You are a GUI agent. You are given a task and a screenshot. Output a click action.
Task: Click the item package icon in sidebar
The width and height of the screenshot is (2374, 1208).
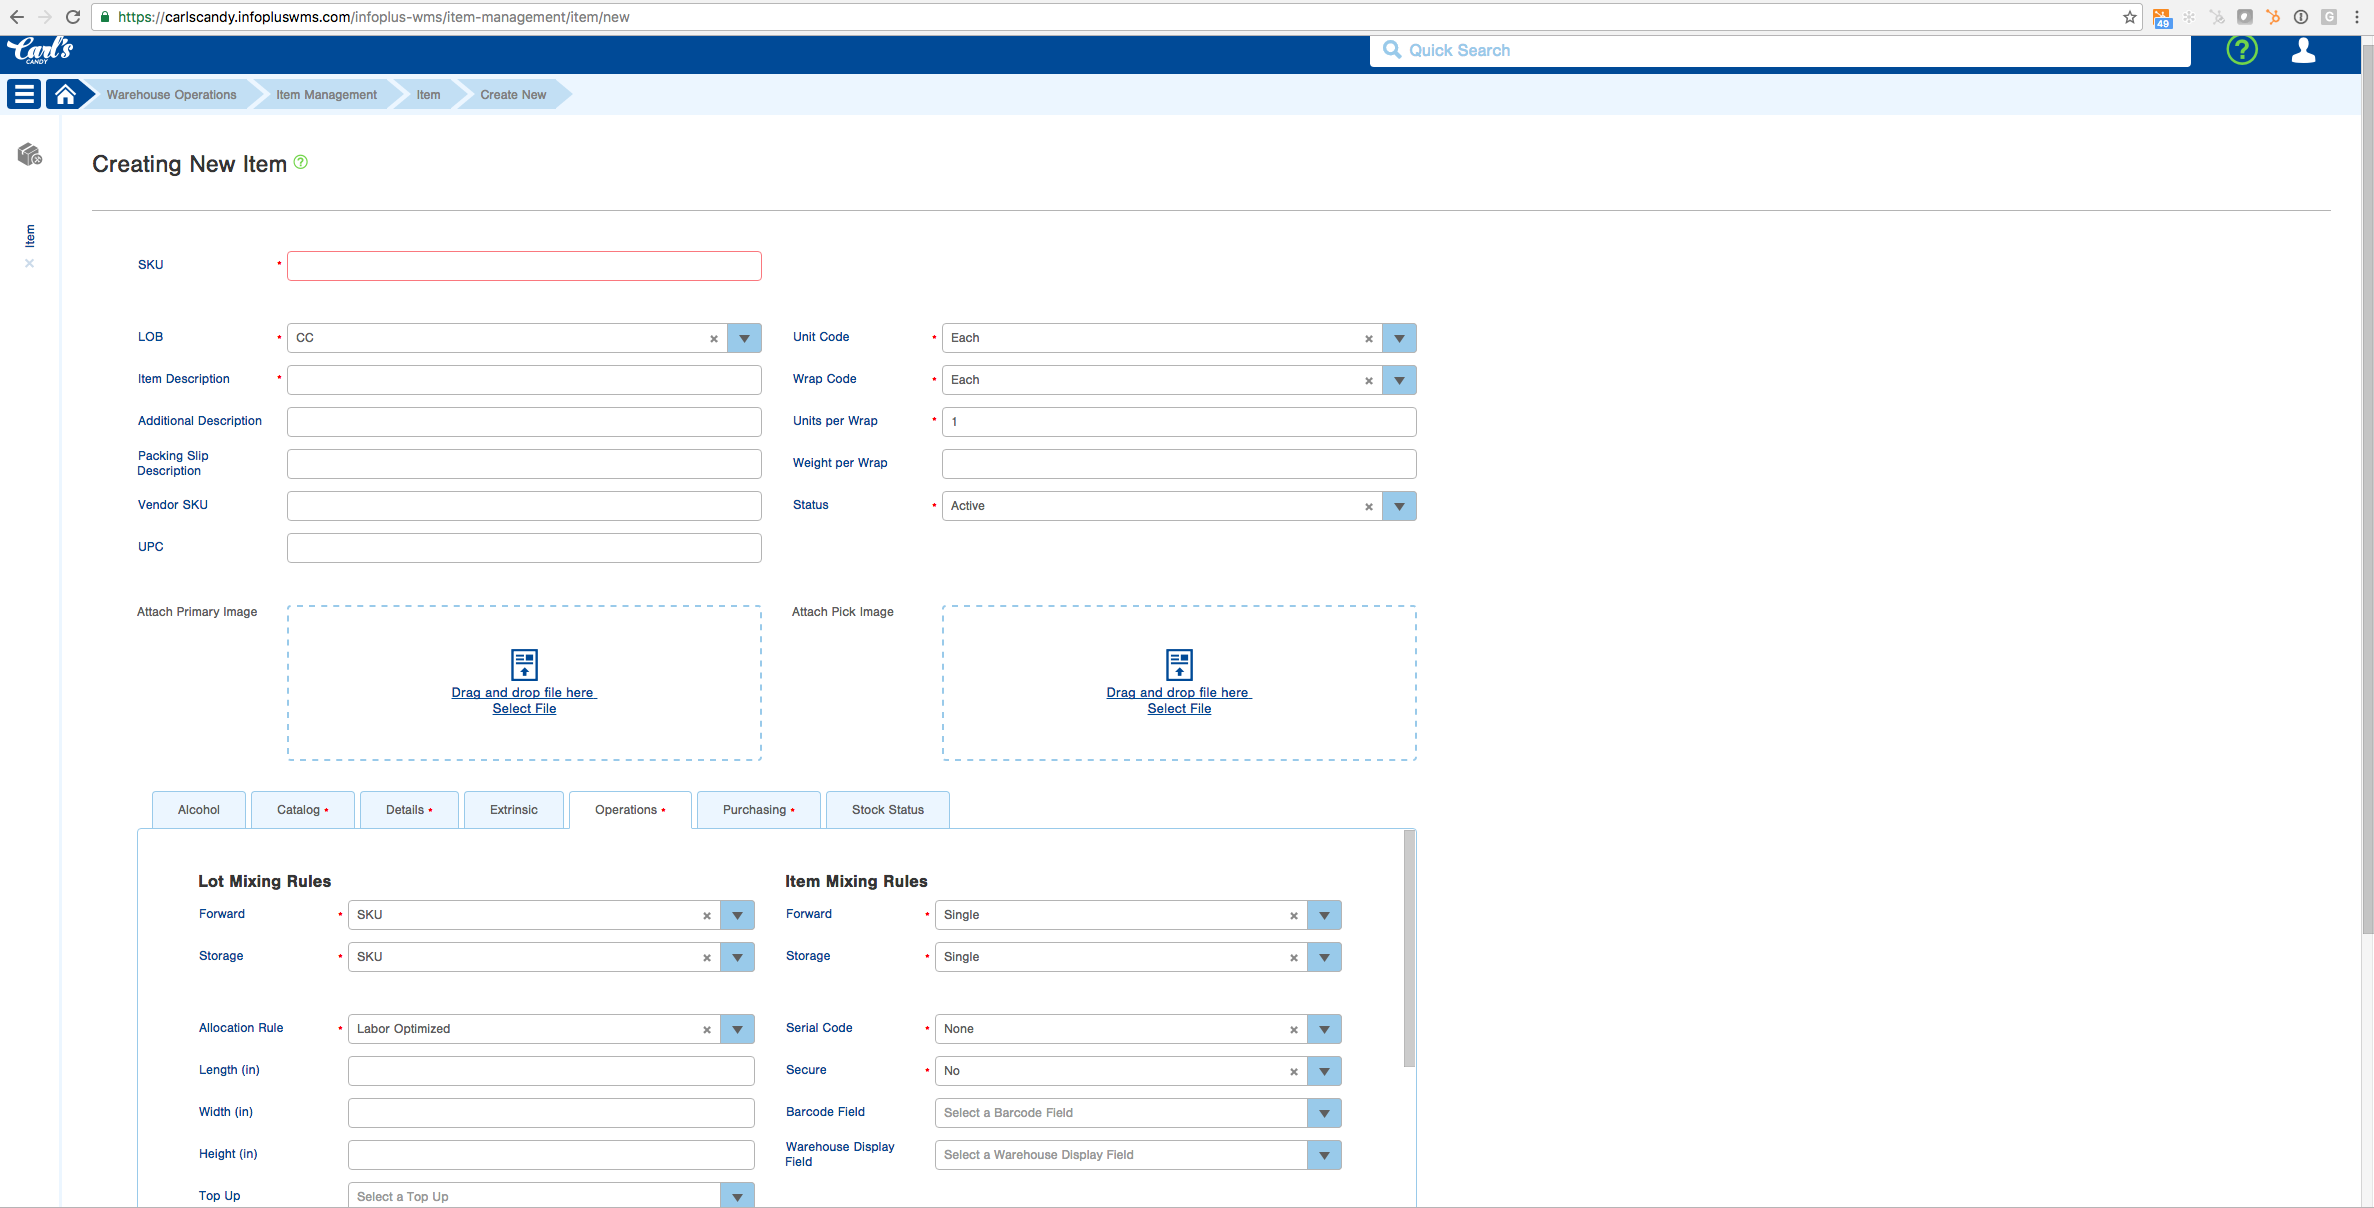[30, 154]
